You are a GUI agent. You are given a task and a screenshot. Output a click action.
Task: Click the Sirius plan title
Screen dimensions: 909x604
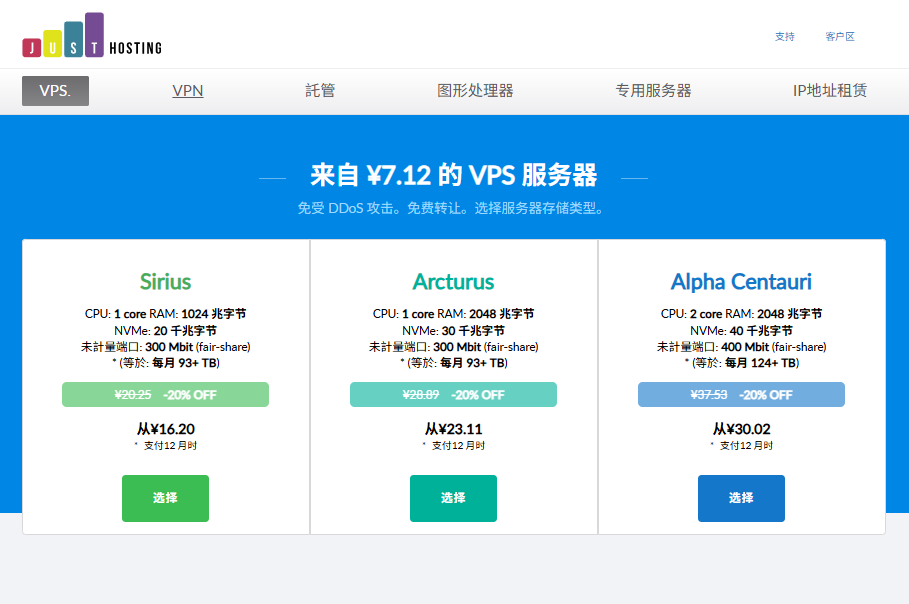166,281
